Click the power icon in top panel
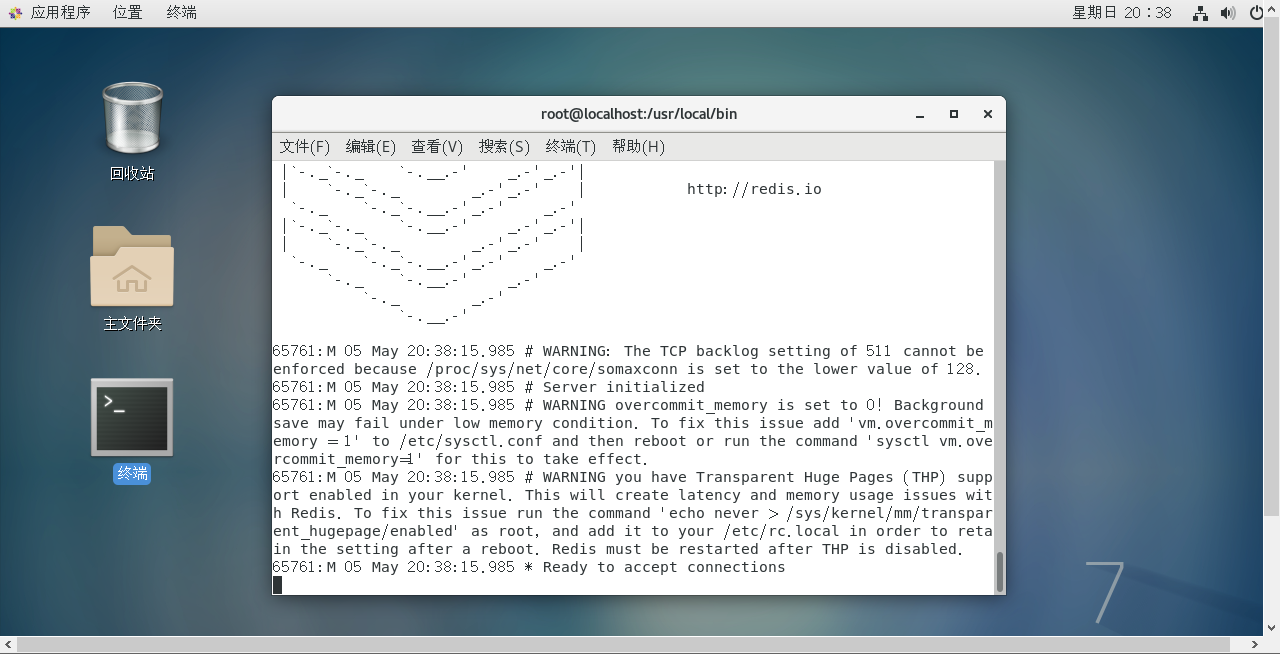This screenshot has width=1280, height=654. tap(1258, 13)
